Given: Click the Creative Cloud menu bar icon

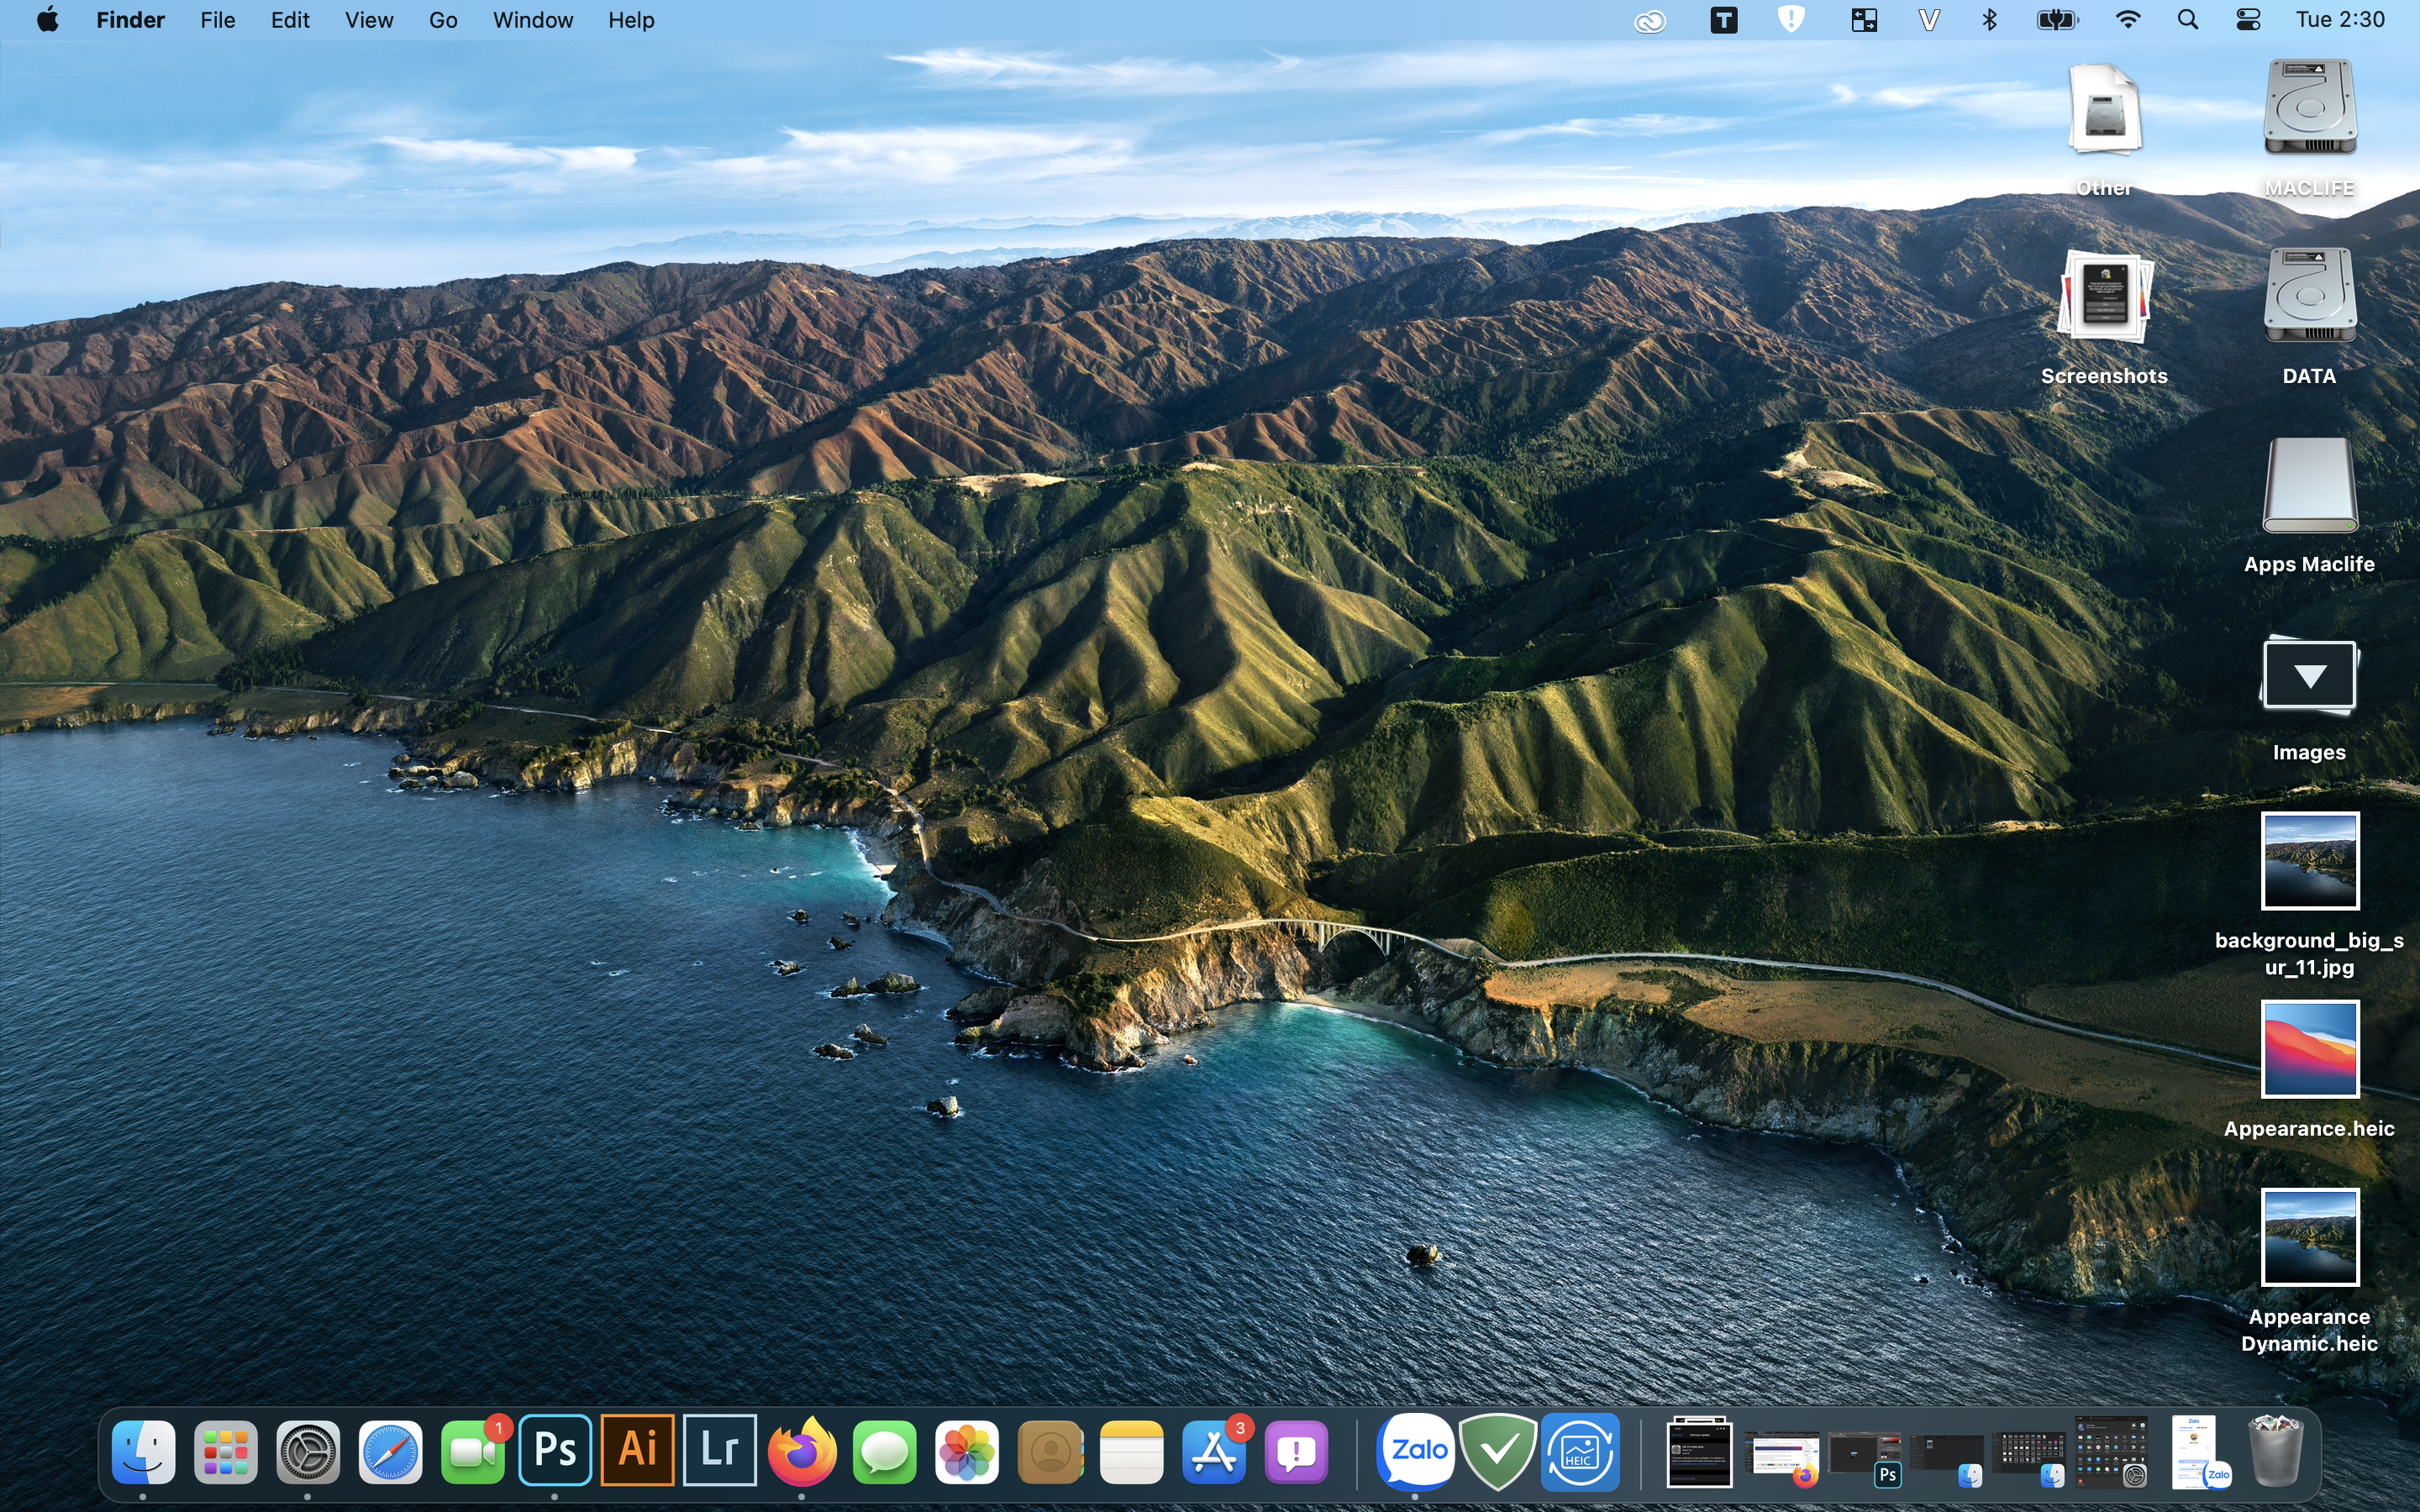Looking at the screenshot, I should click(x=1650, y=19).
